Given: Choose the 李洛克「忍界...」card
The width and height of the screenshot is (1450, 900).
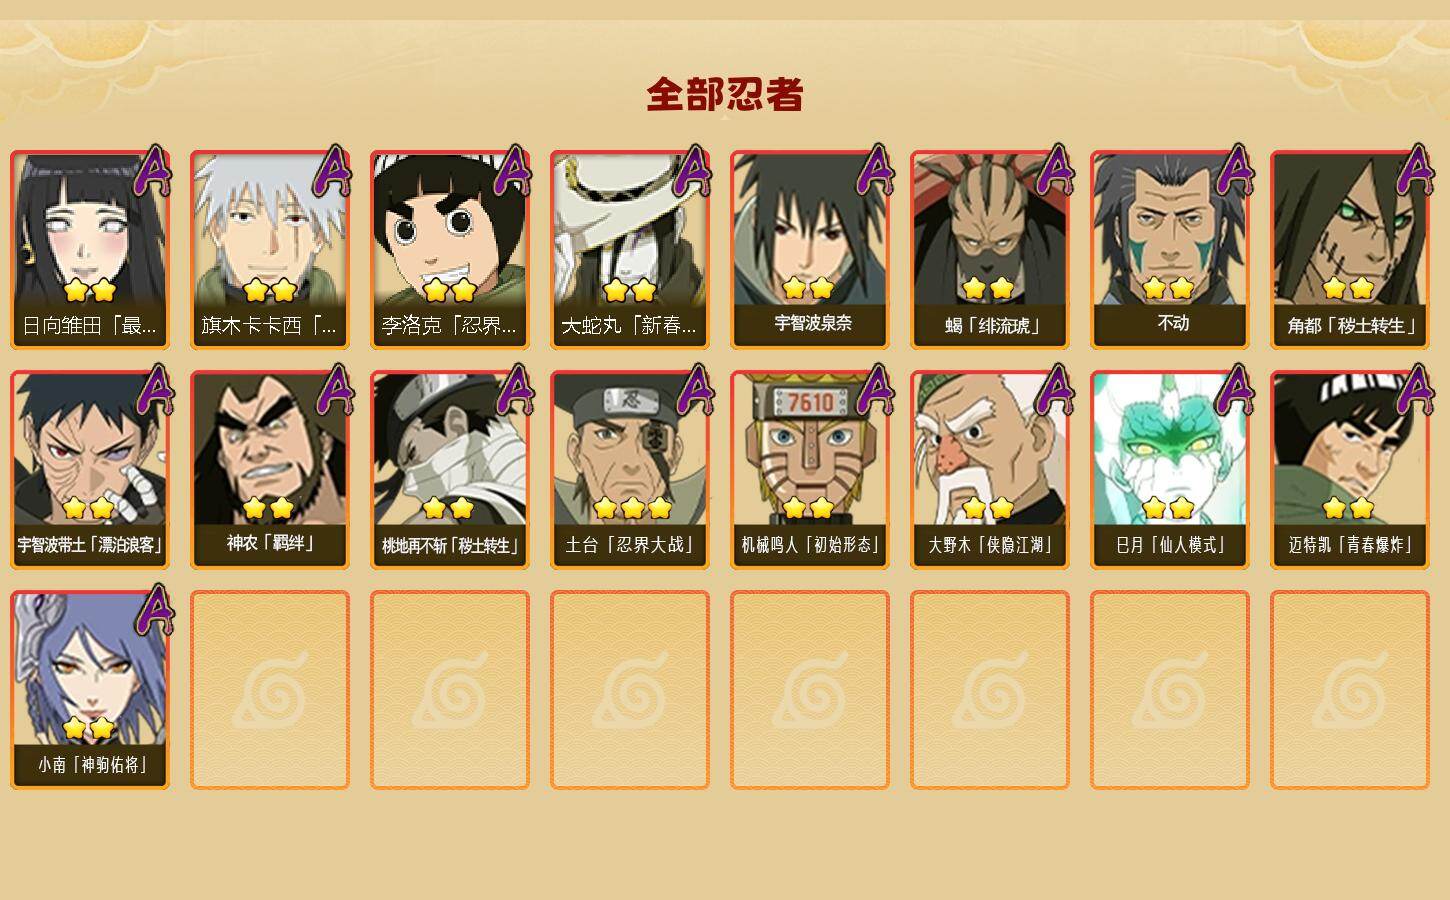Looking at the screenshot, I should click(450, 249).
